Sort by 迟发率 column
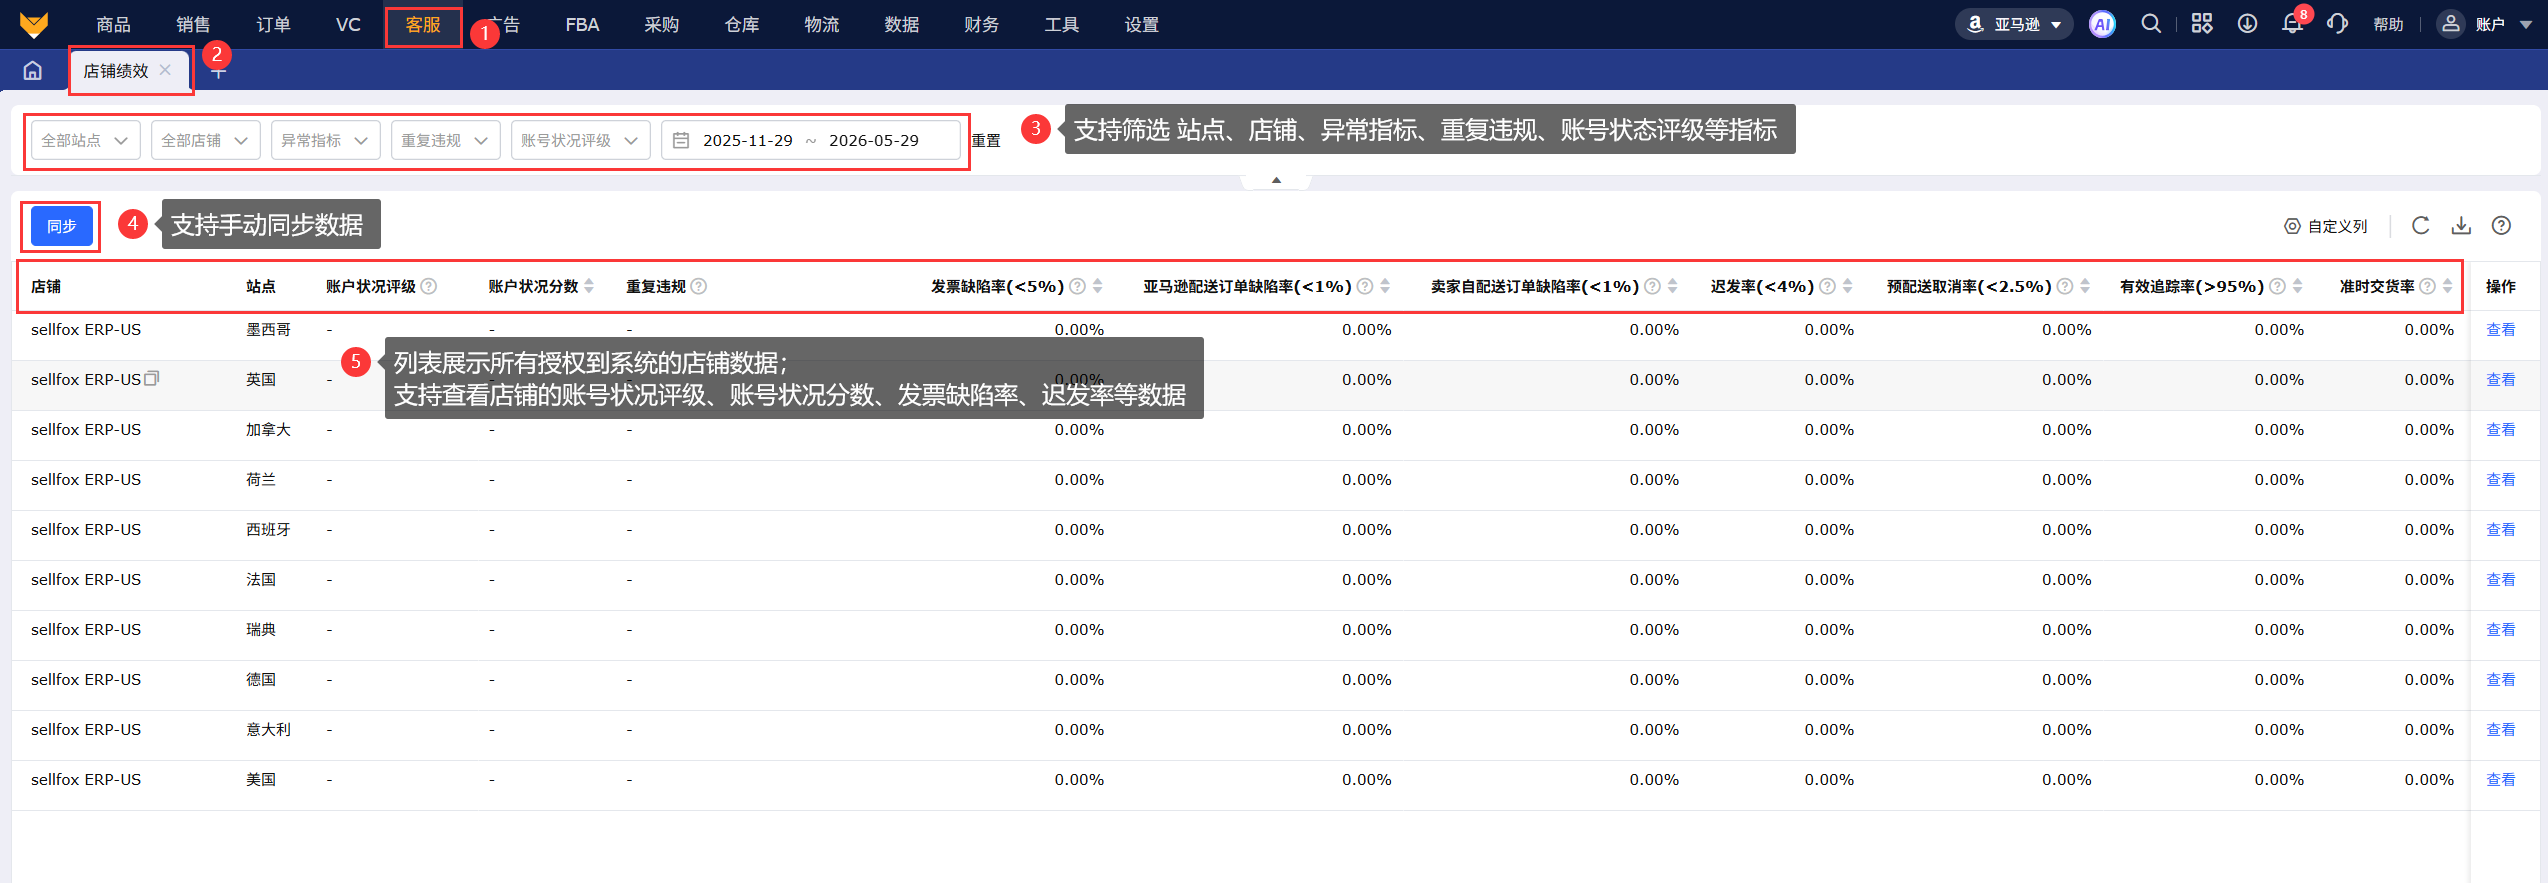This screenshot has height=883, width=2548. (x=1848, y=286)
